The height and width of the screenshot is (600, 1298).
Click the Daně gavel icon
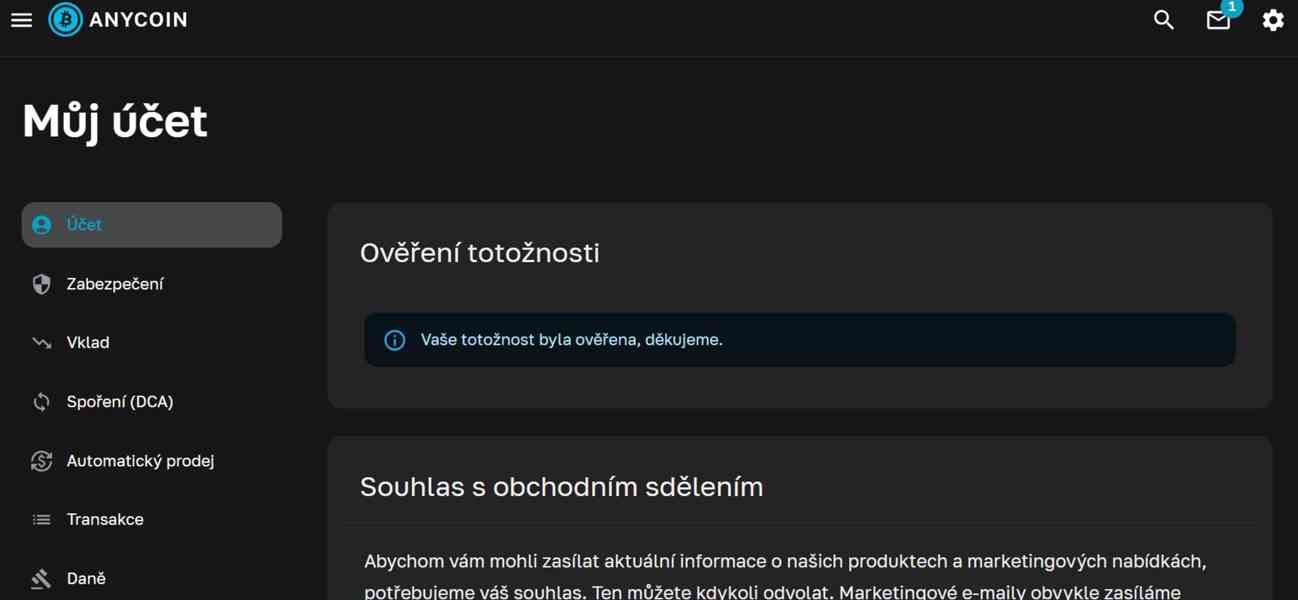(41, 579)
